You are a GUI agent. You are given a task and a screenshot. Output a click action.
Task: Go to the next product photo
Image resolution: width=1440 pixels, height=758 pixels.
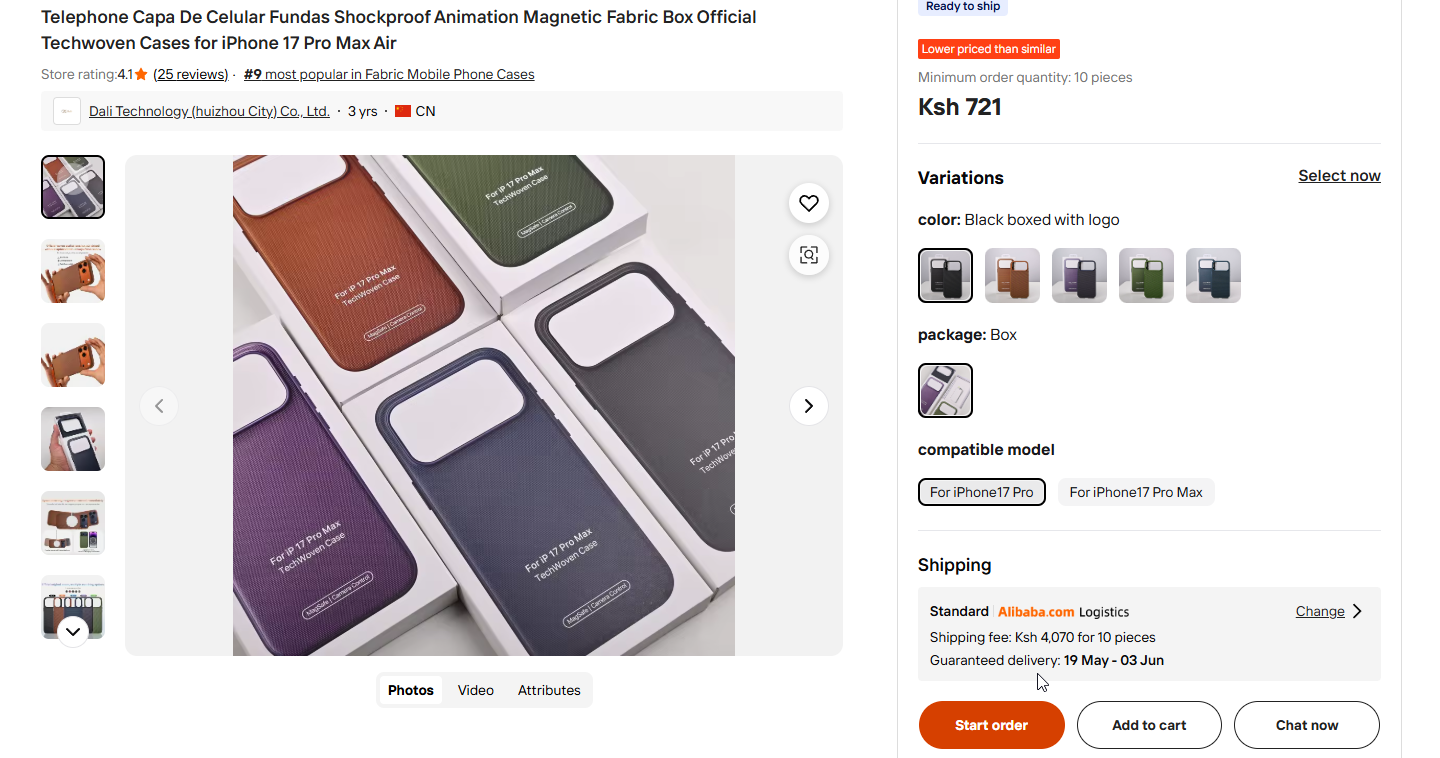coord(809,406)
